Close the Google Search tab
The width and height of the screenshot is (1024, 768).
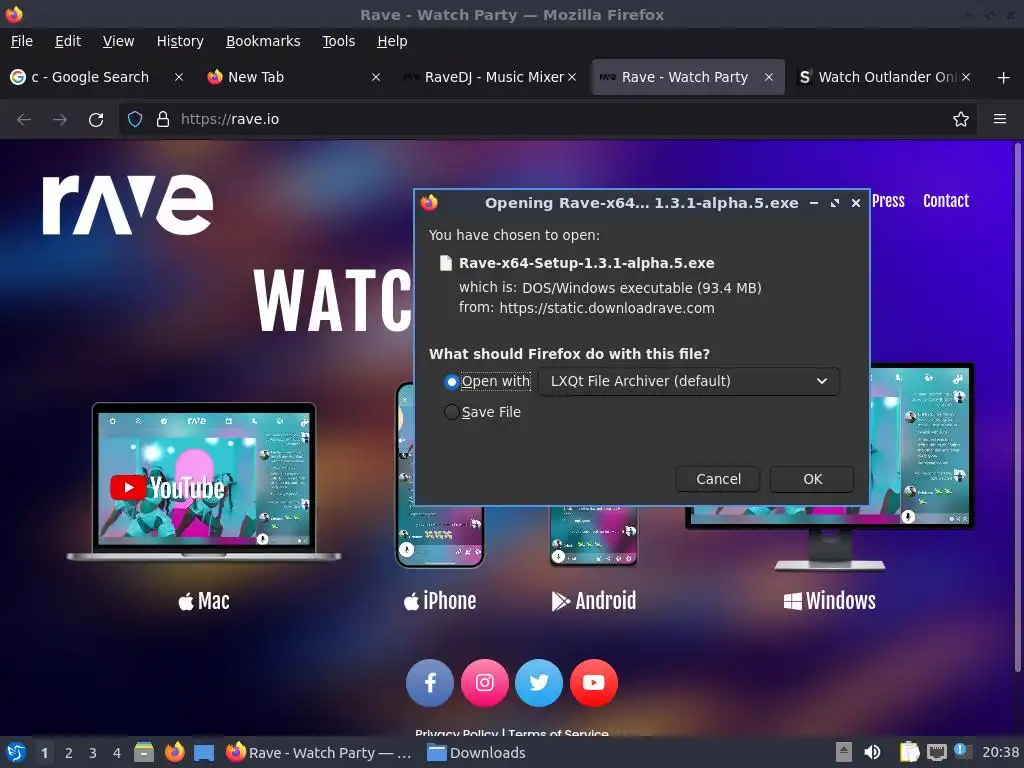point(178,77)
